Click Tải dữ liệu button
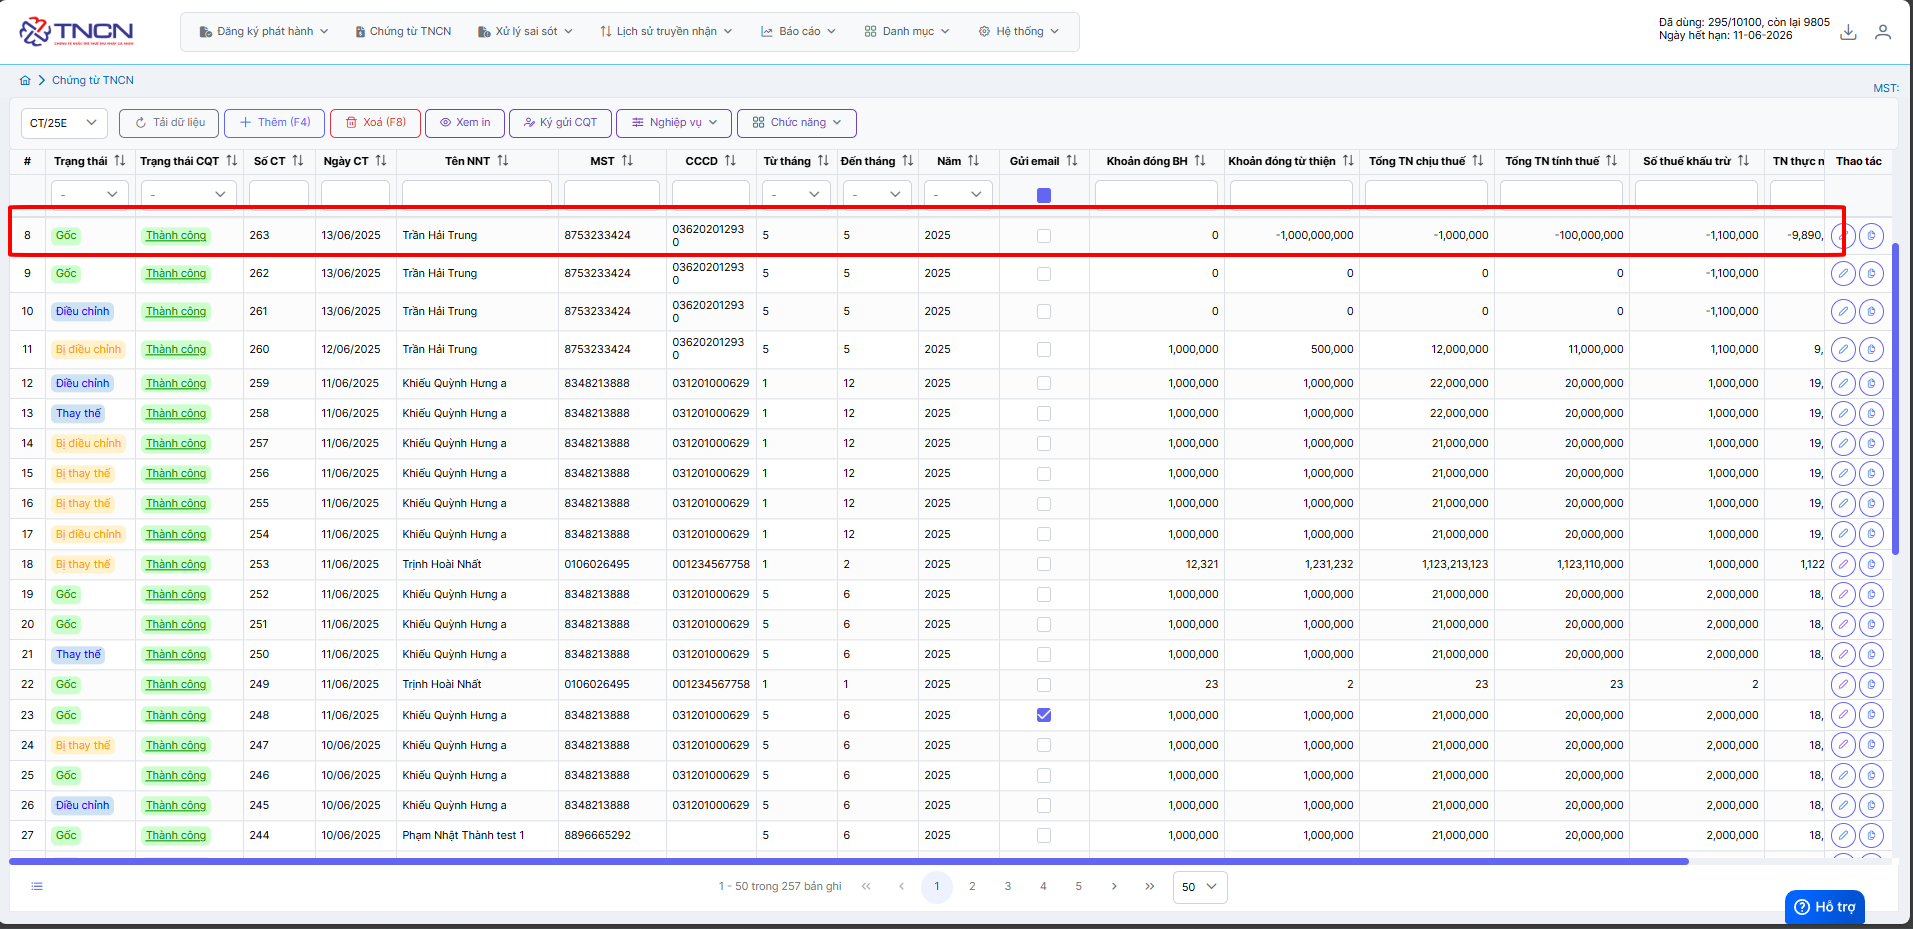Image resolution: width=1913 pixels, height=929 pixels. click(169, 123)
